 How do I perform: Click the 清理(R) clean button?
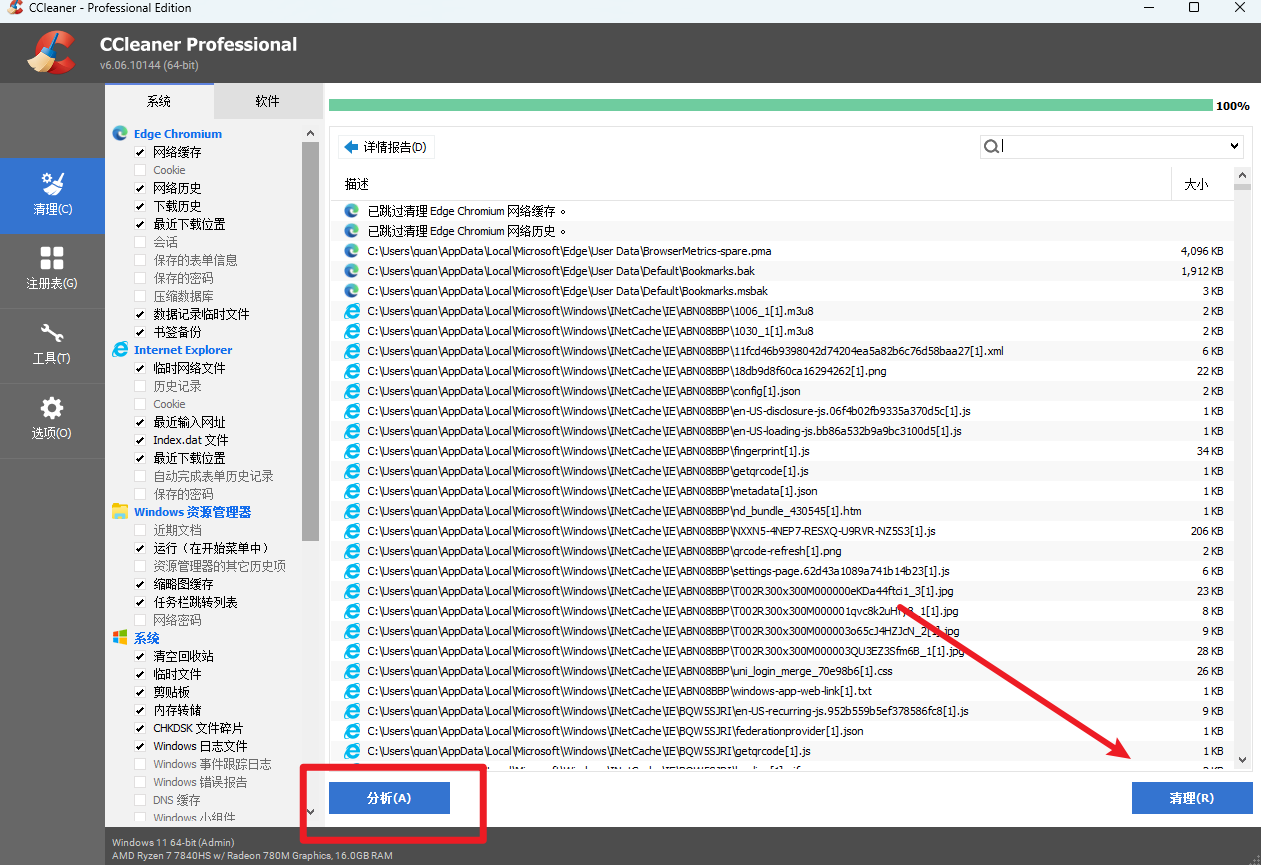(1192, 798)
